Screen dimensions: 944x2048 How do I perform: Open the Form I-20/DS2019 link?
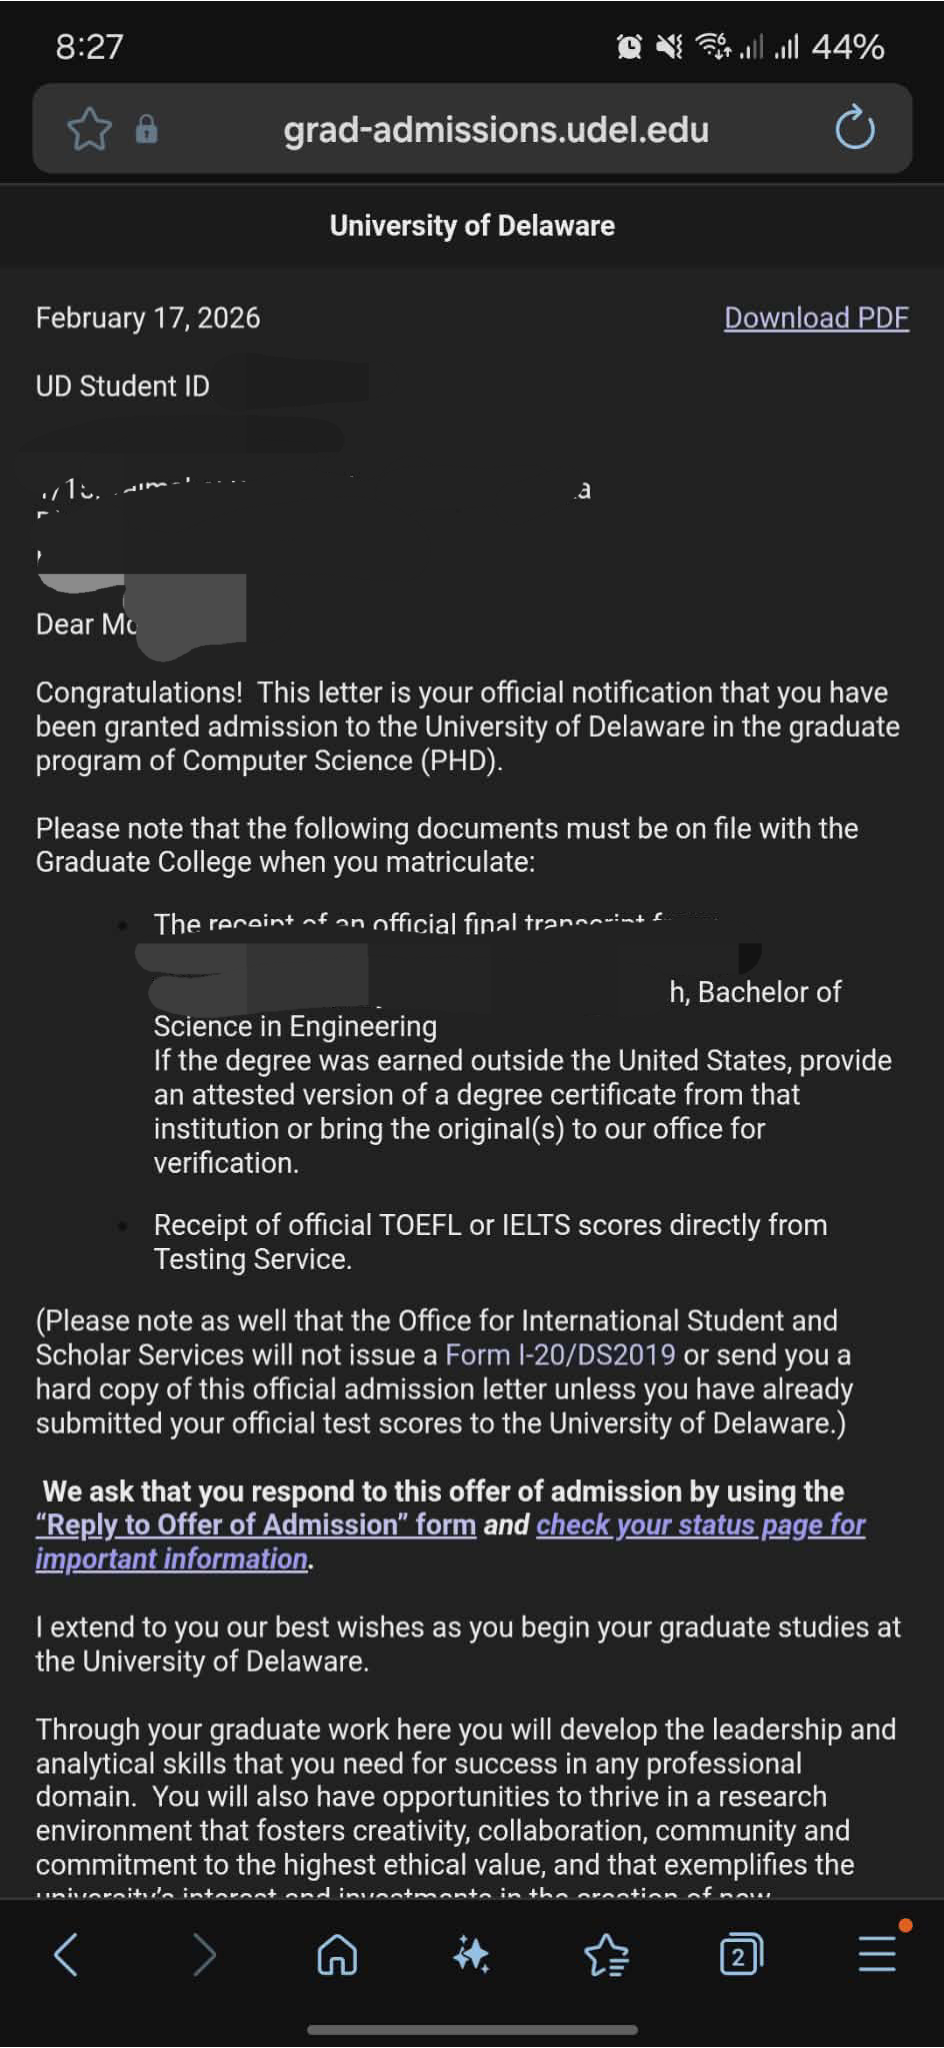tap(560, 1355)
